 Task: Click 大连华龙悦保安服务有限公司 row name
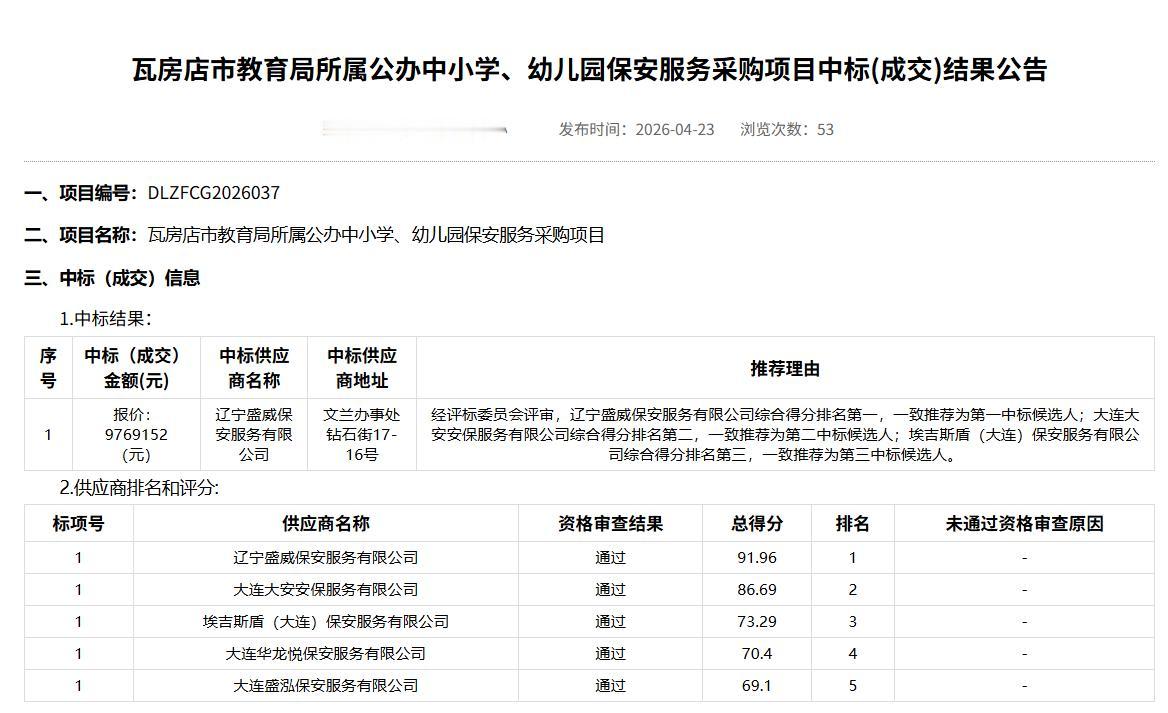click(326, 653)
